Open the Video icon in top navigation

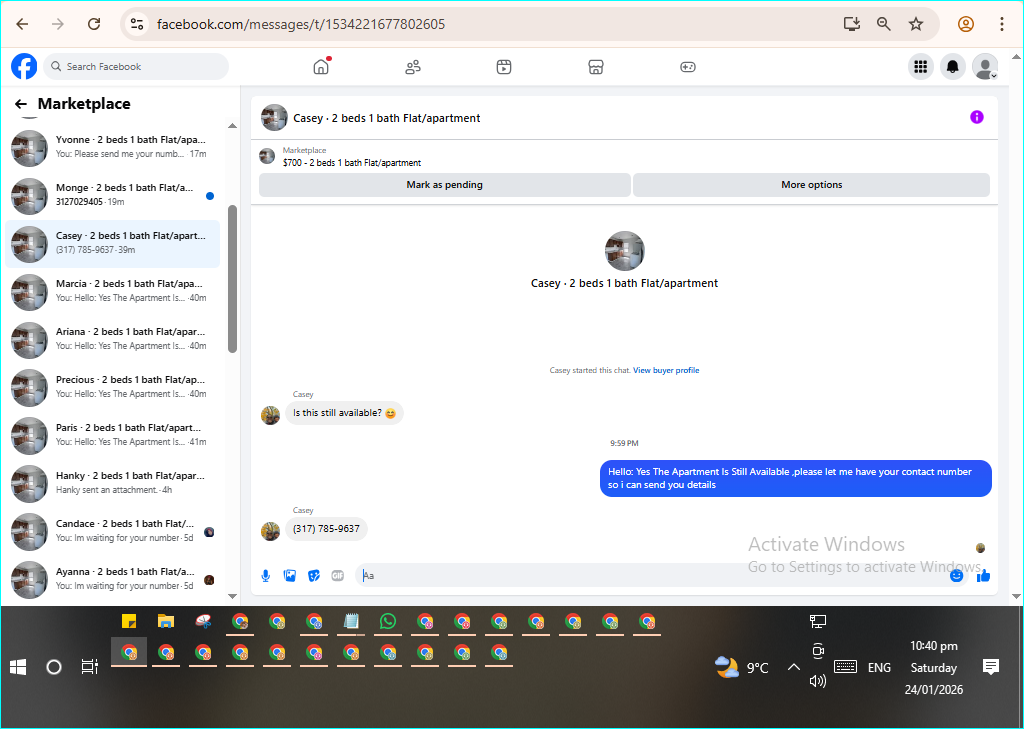(x=504, y=67)
